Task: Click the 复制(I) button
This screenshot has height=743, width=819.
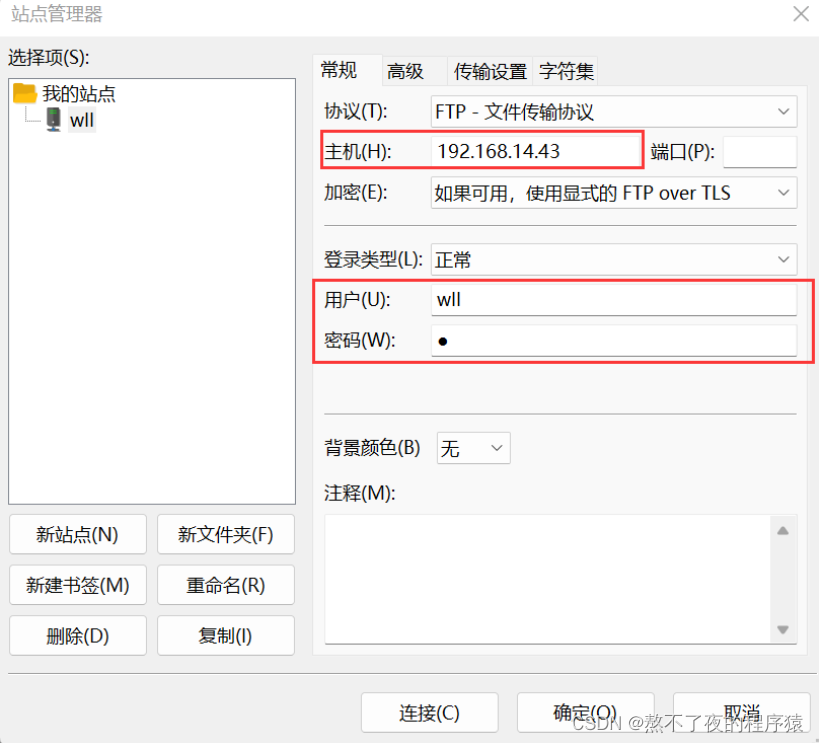Action: click(x=226, y=635)
